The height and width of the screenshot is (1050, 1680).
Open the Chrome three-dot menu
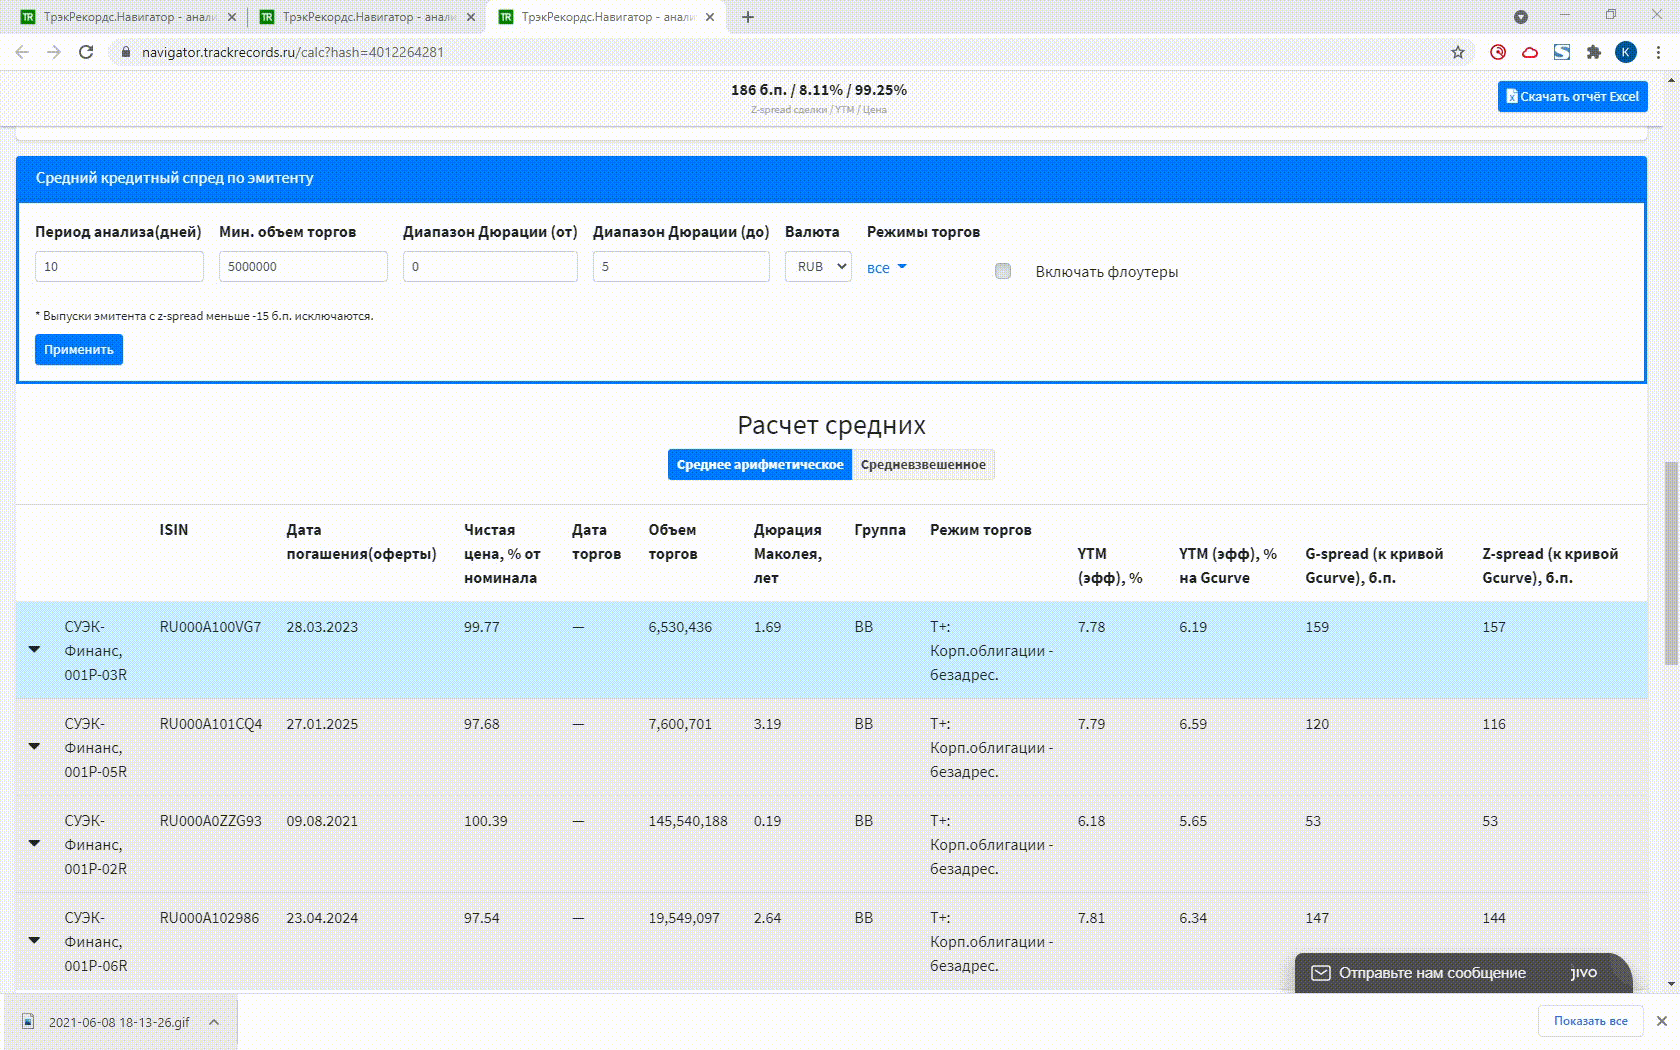coord(1658,52)
